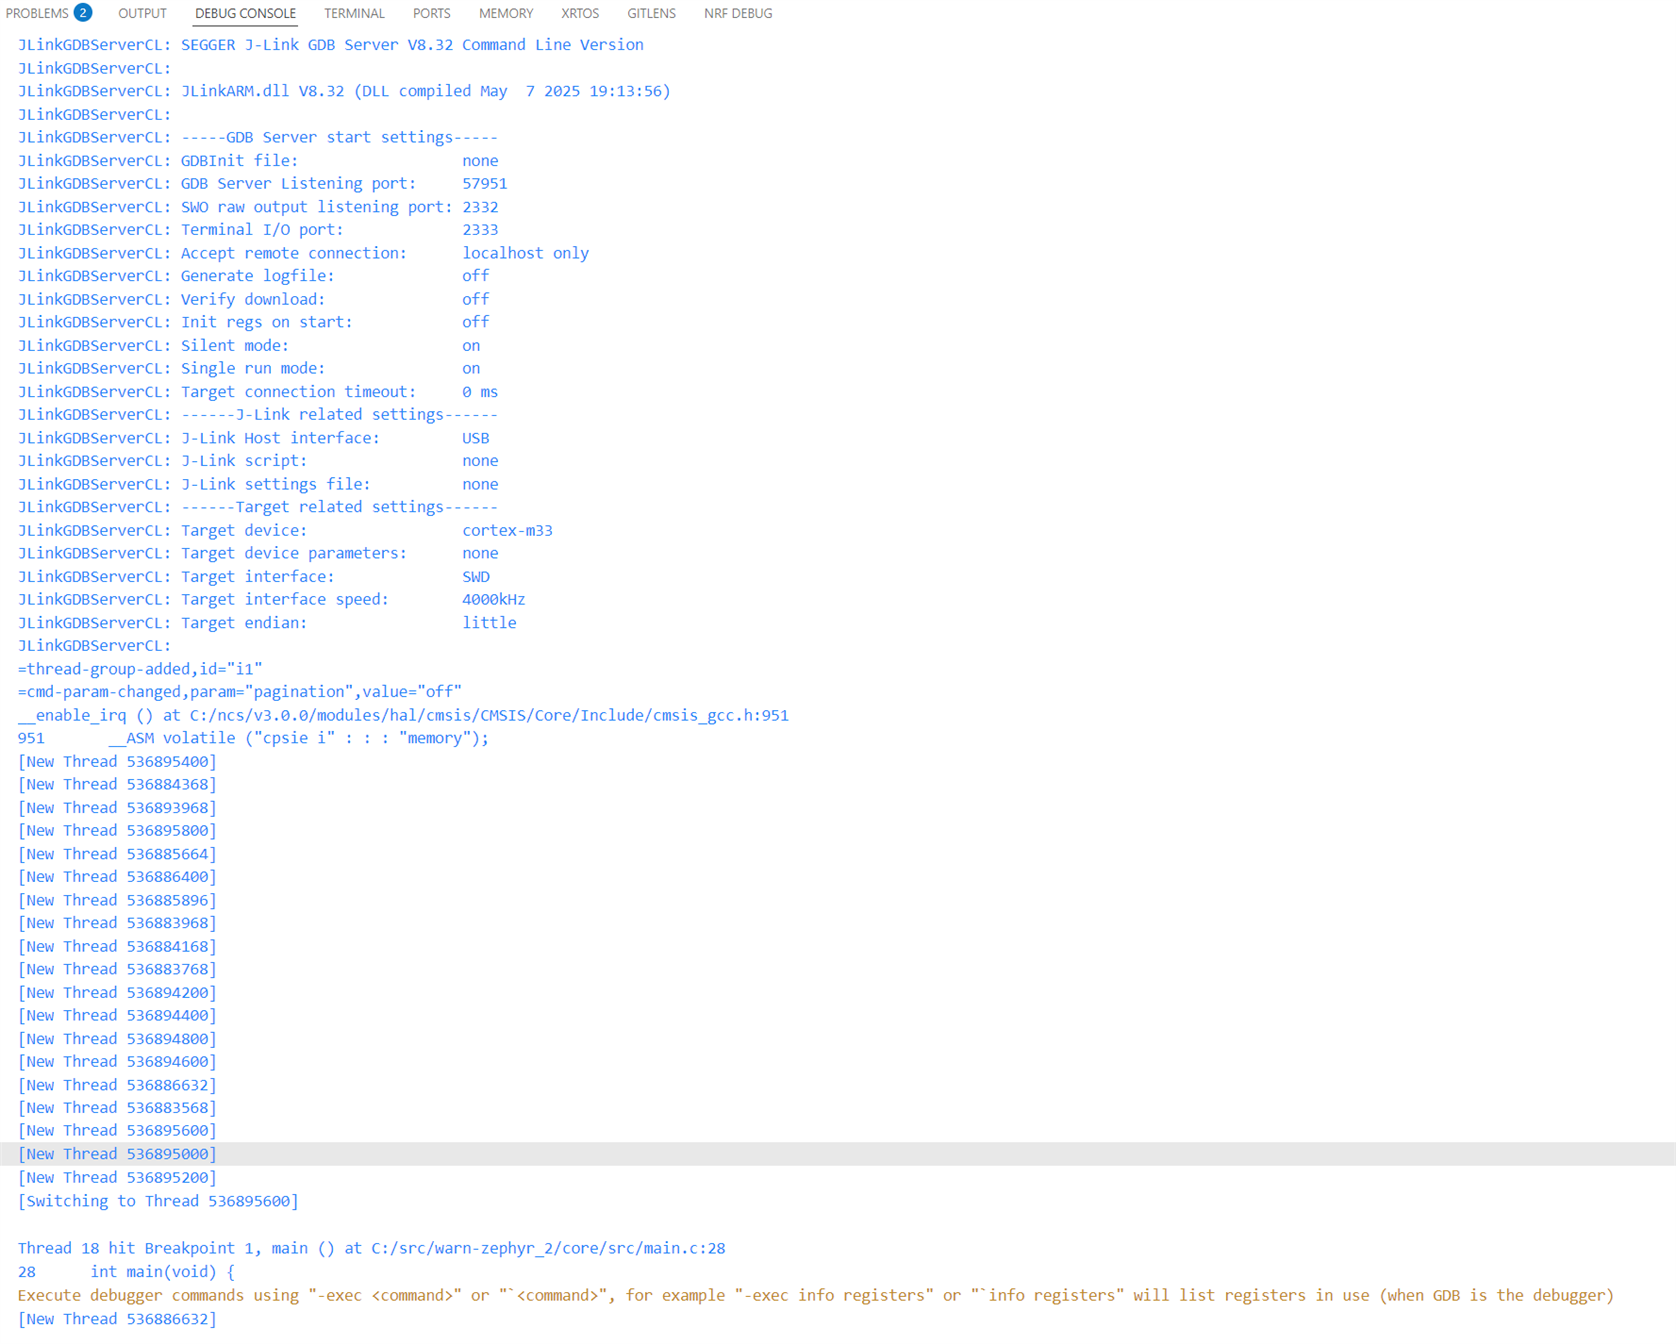Click the New Thread 536886400 line
The image size is (1676, 1344).
point(117,877)
